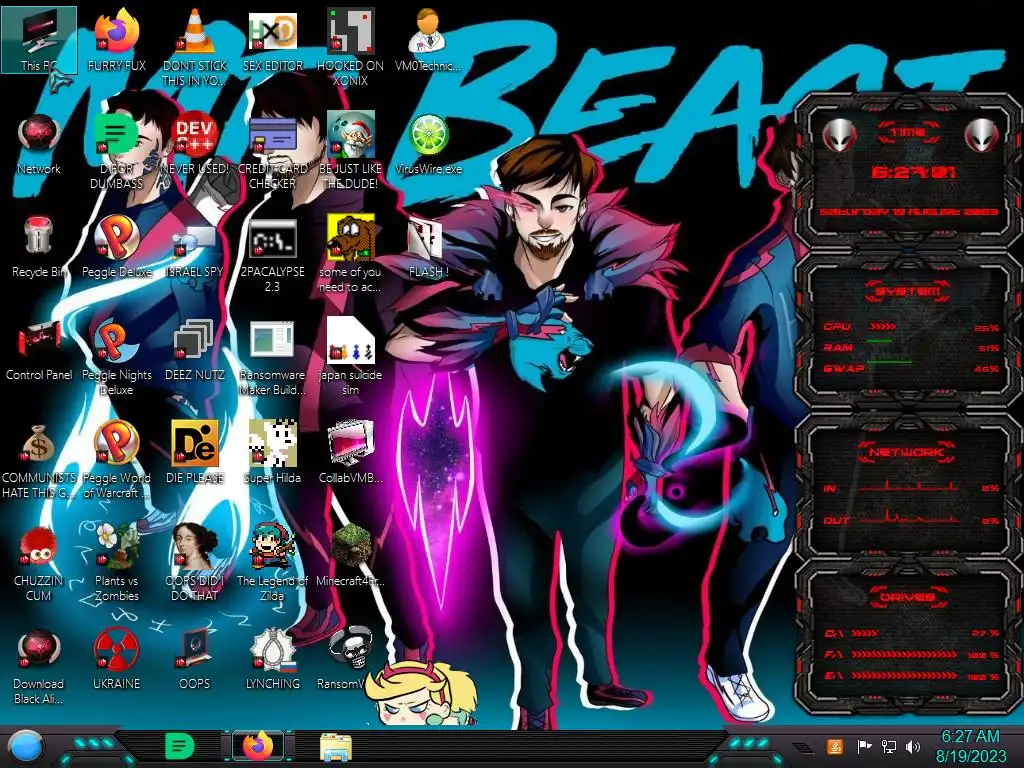Open the Control Panel desktop icon
This screenshot has height=768, width=1024.
coord(39,350)
